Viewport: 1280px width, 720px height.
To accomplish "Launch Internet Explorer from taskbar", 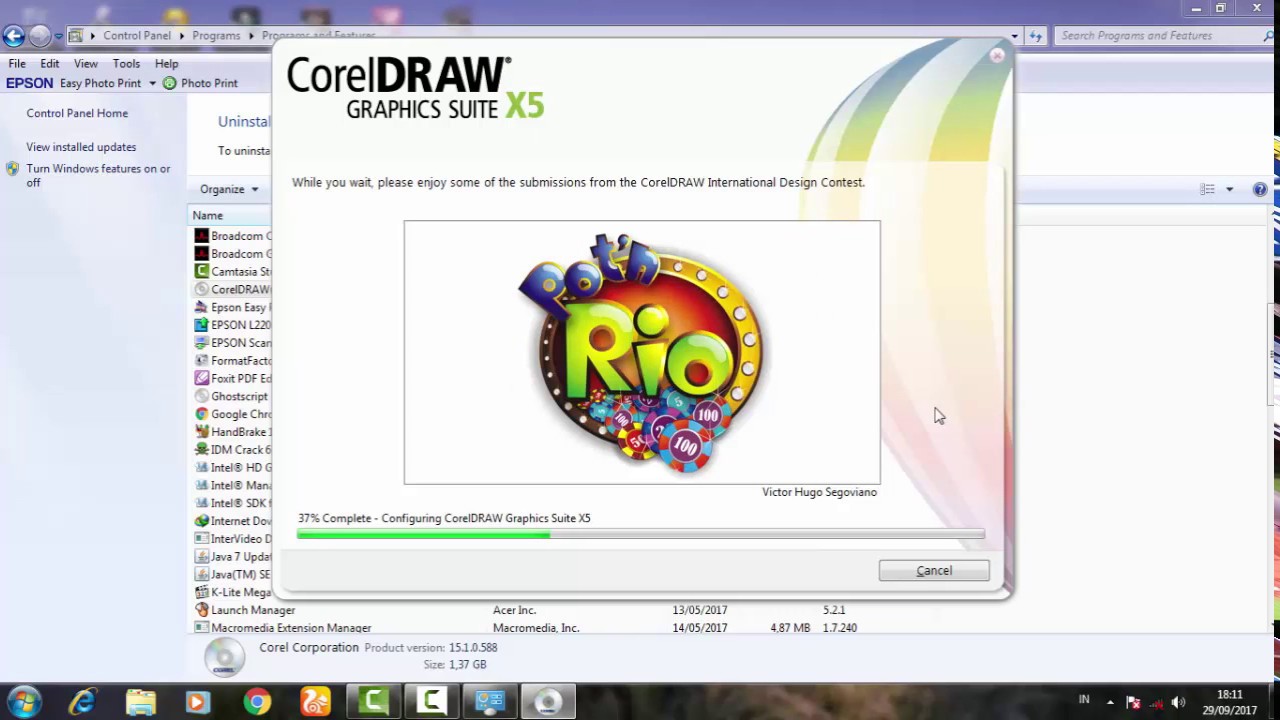I will click(82, 702).
